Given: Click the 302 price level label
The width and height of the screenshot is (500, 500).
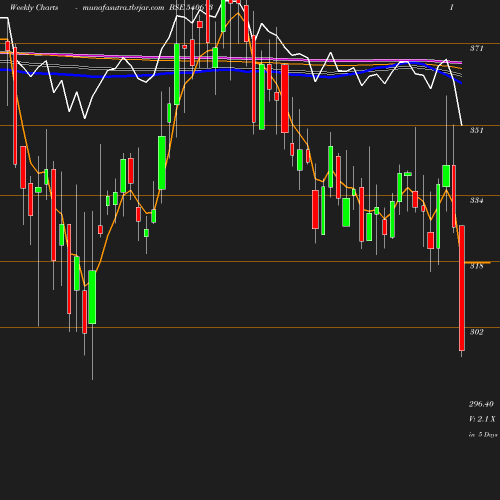Looking at the screenshot, I should (x=476, y=332).
